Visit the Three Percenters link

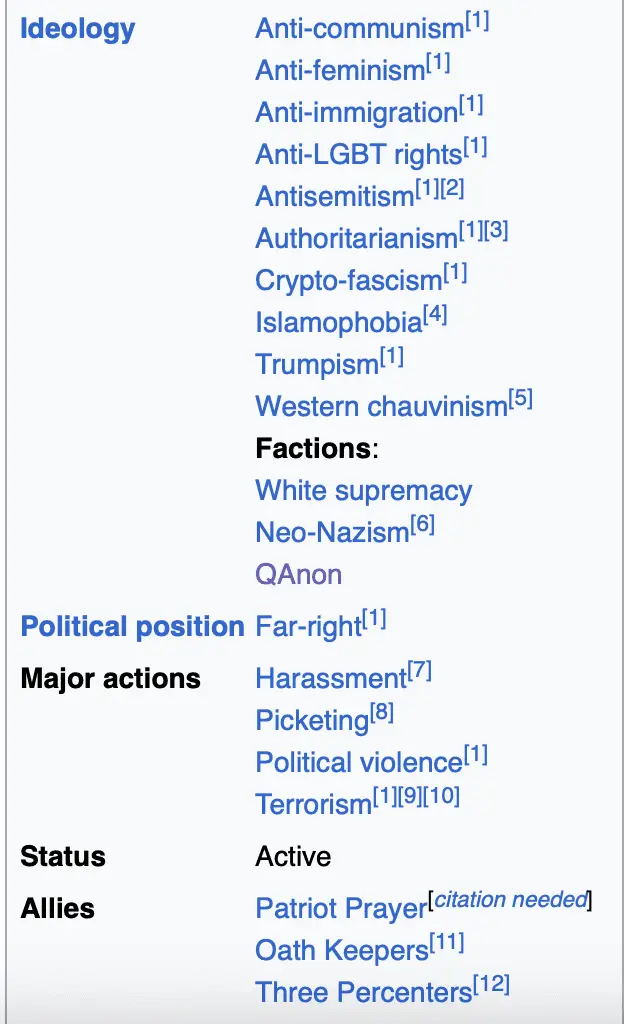click(364, 993)
